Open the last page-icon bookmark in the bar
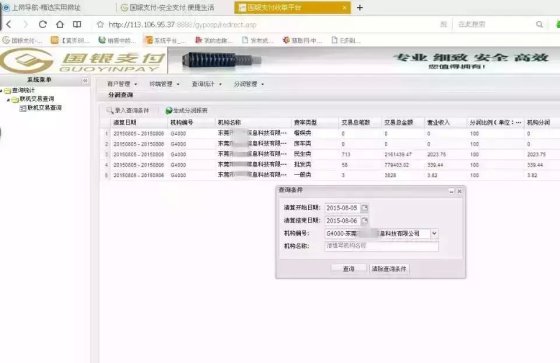The height and width of the screenshot is (363, 560). tap(346, 40)
